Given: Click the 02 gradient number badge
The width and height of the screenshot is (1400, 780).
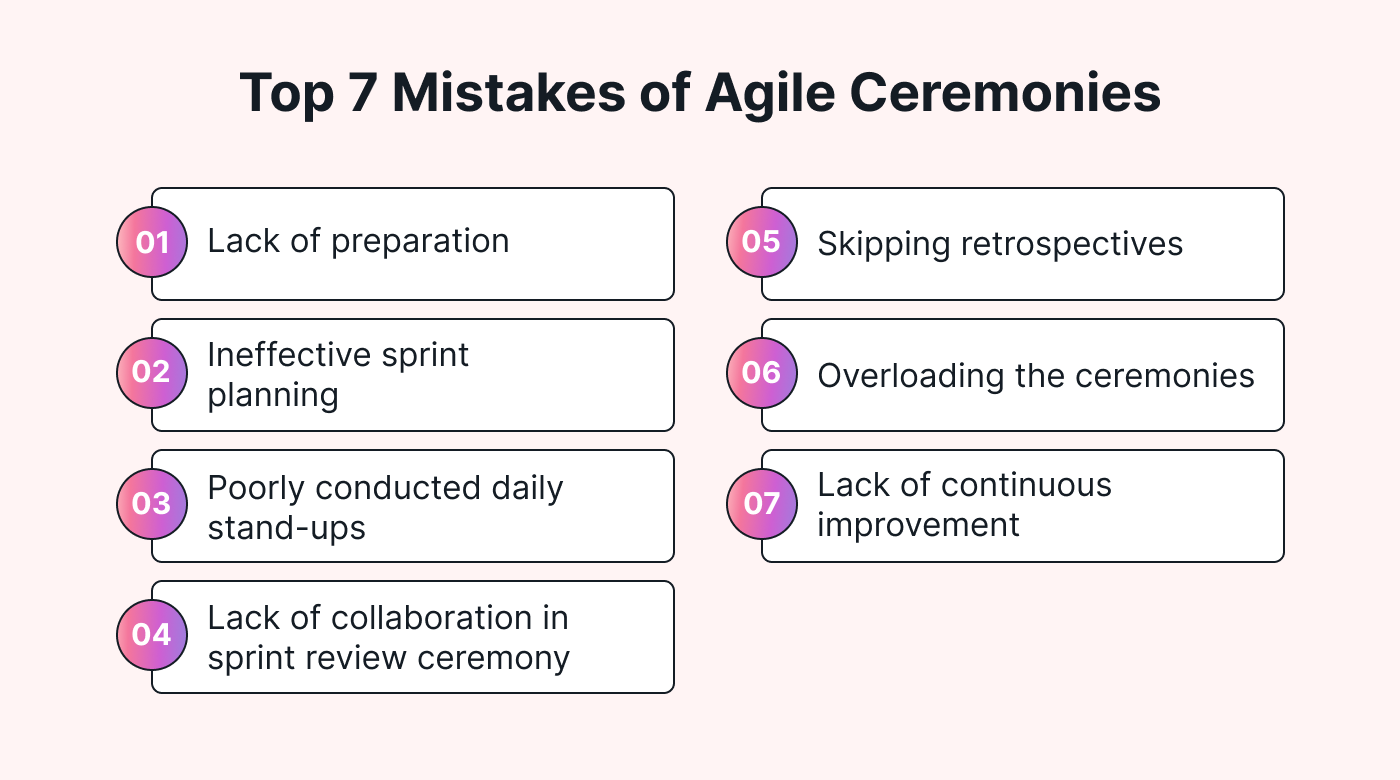Looking at the screenshot, I should click(152, 373).
